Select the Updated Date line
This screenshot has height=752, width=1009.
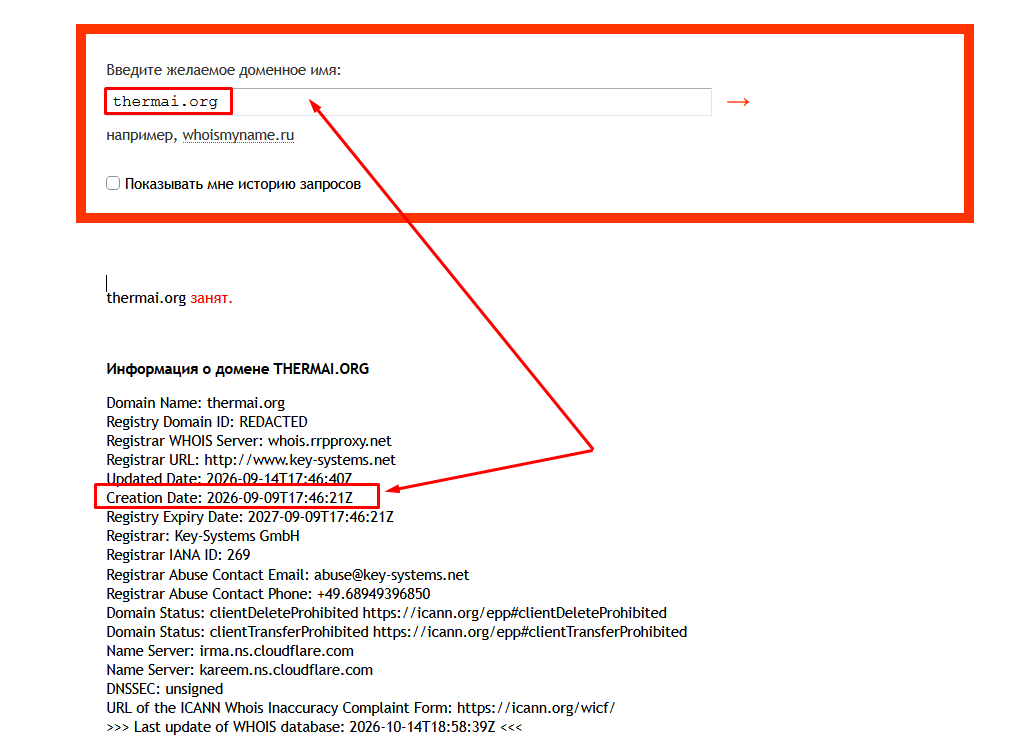[229, 479]
